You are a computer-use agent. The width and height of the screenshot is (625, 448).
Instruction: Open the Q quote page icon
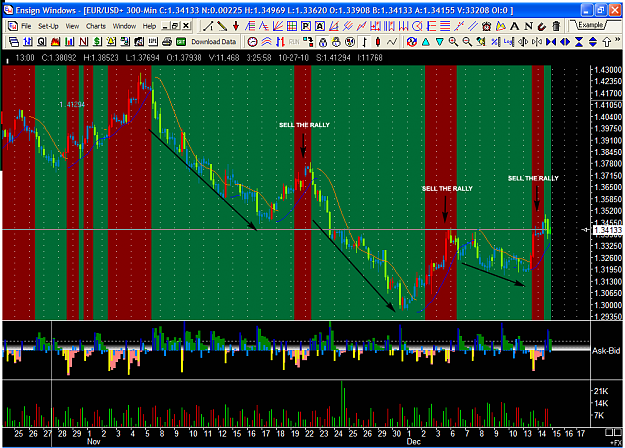pos(41,42)
